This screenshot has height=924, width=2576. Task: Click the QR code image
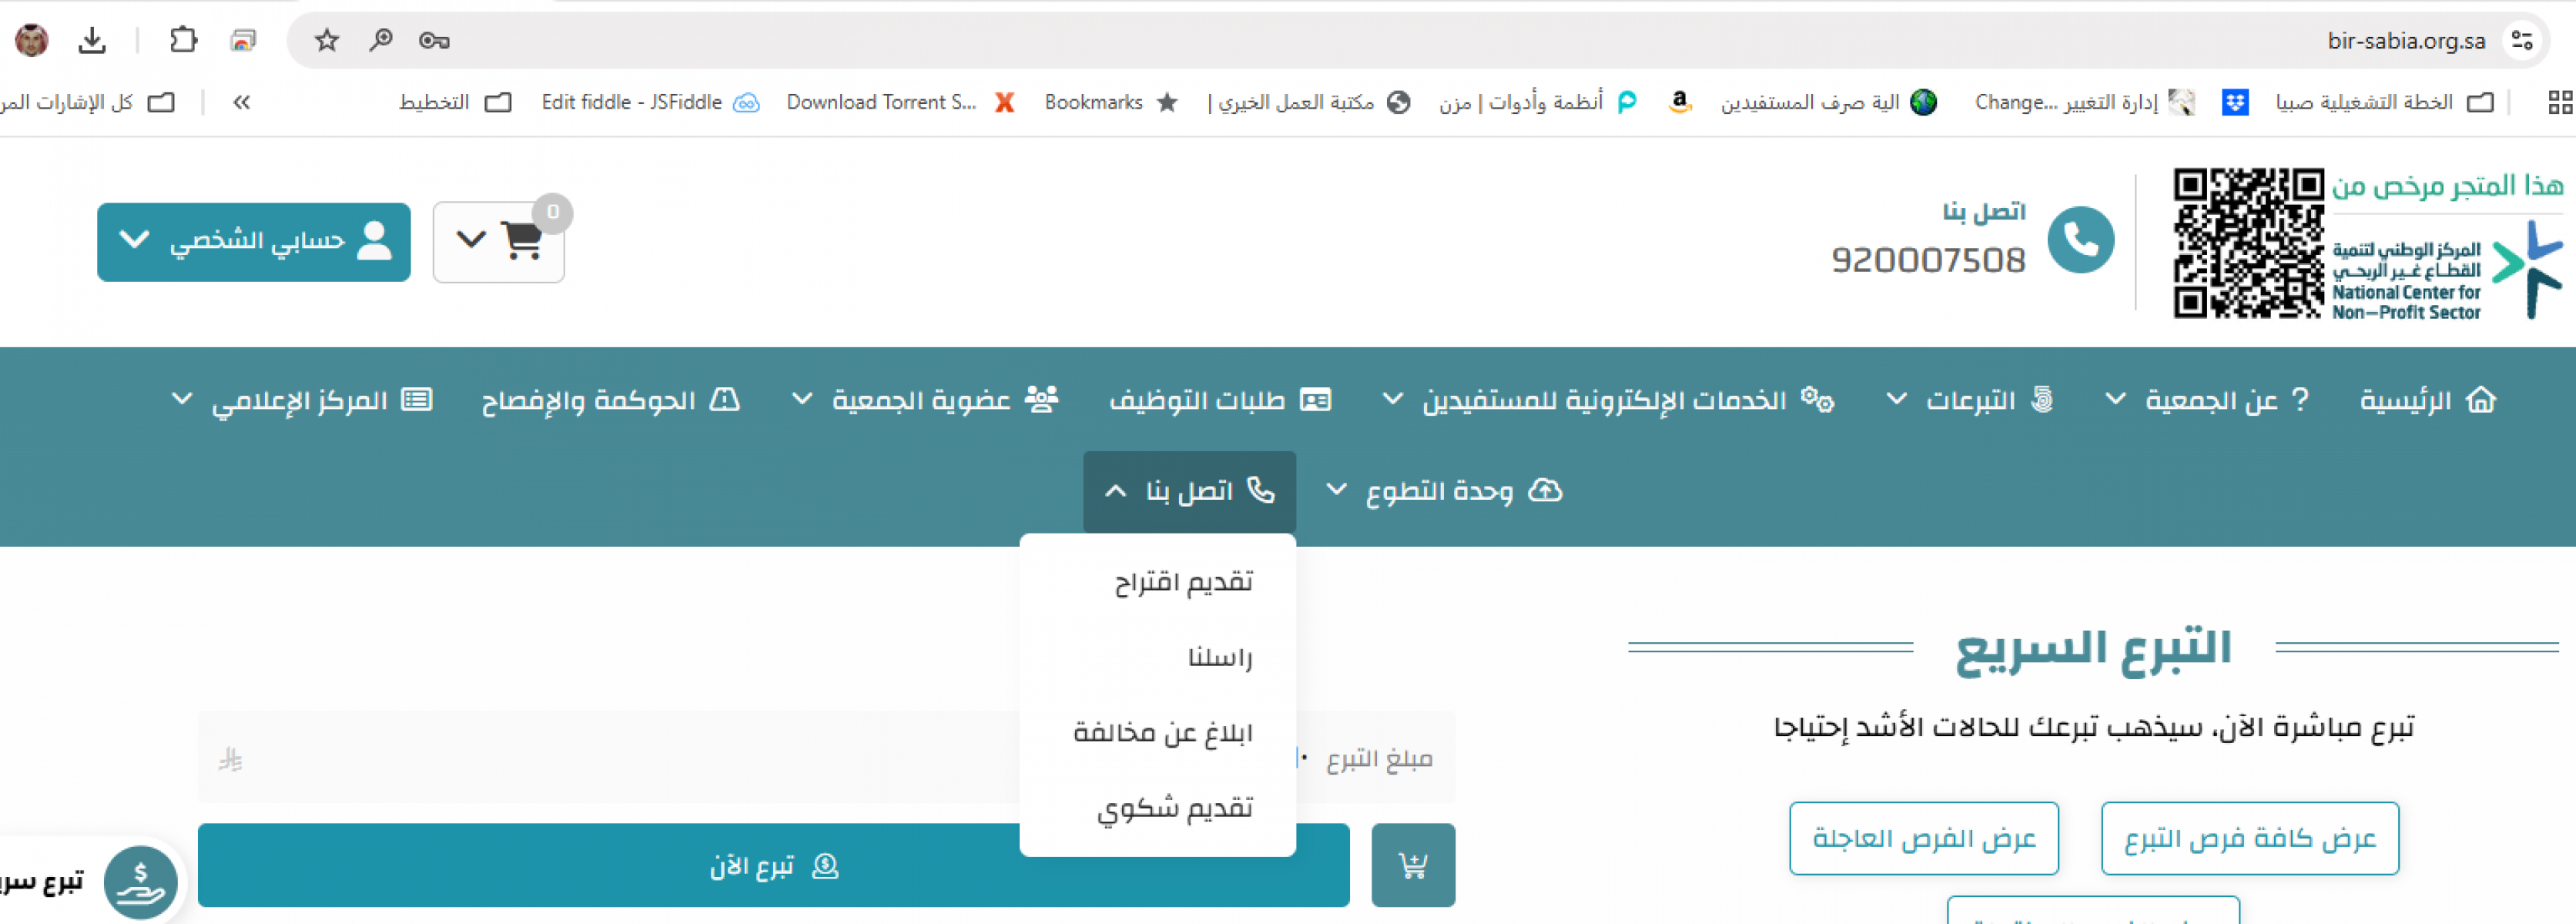click(2247, 243)
